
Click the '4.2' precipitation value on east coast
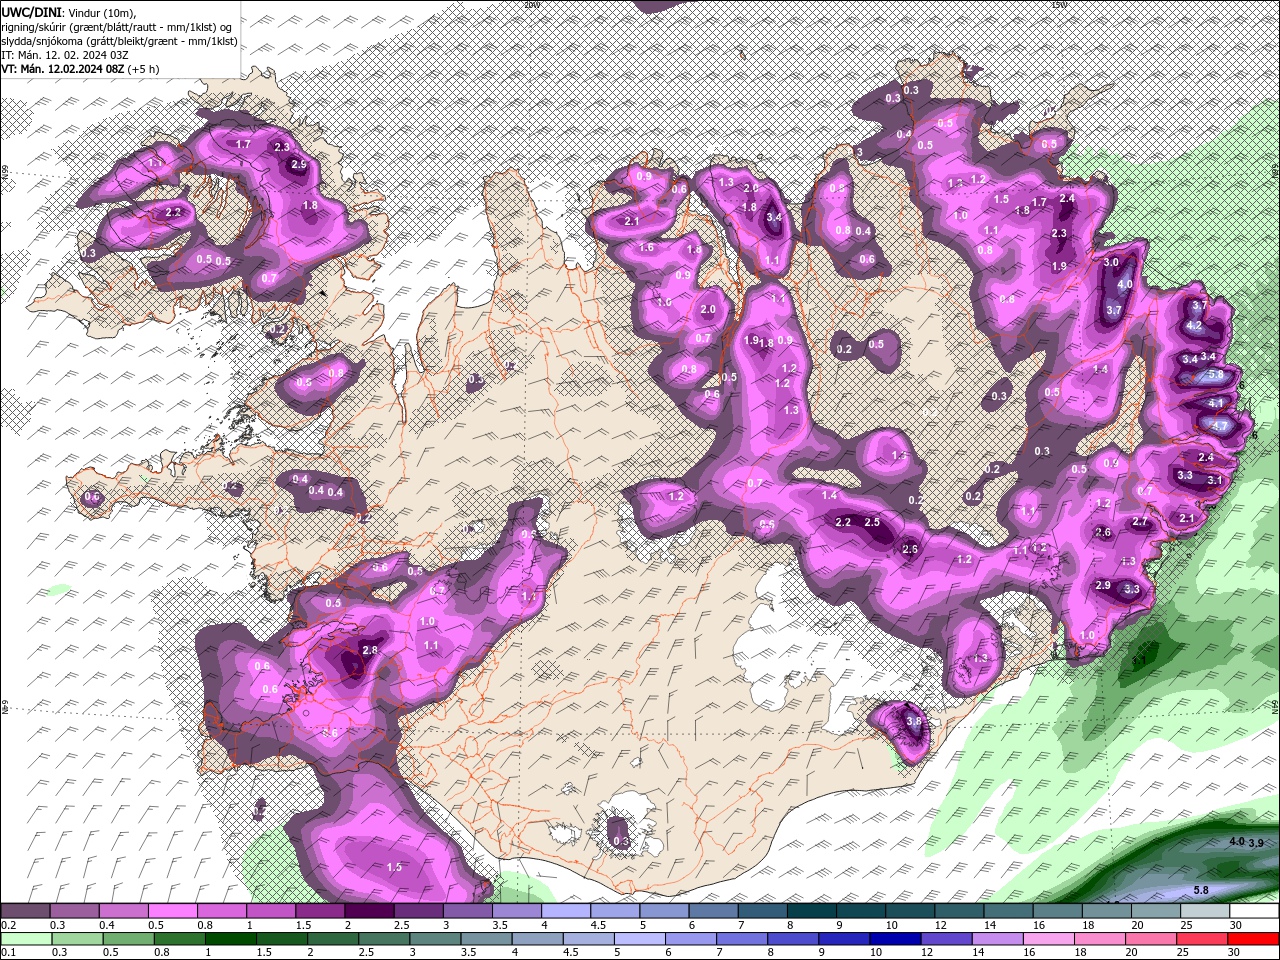1194,326
